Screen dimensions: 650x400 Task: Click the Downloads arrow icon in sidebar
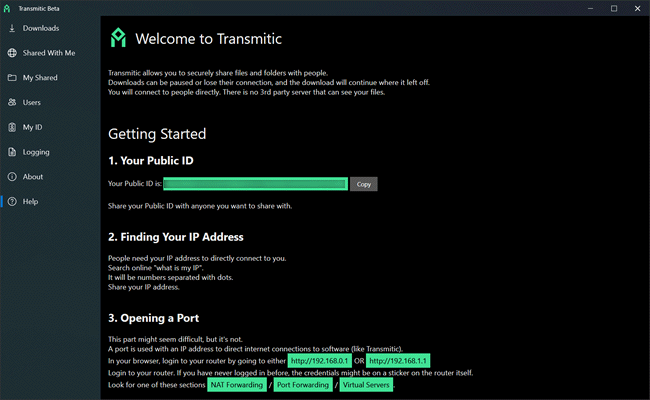coord(12,28)
